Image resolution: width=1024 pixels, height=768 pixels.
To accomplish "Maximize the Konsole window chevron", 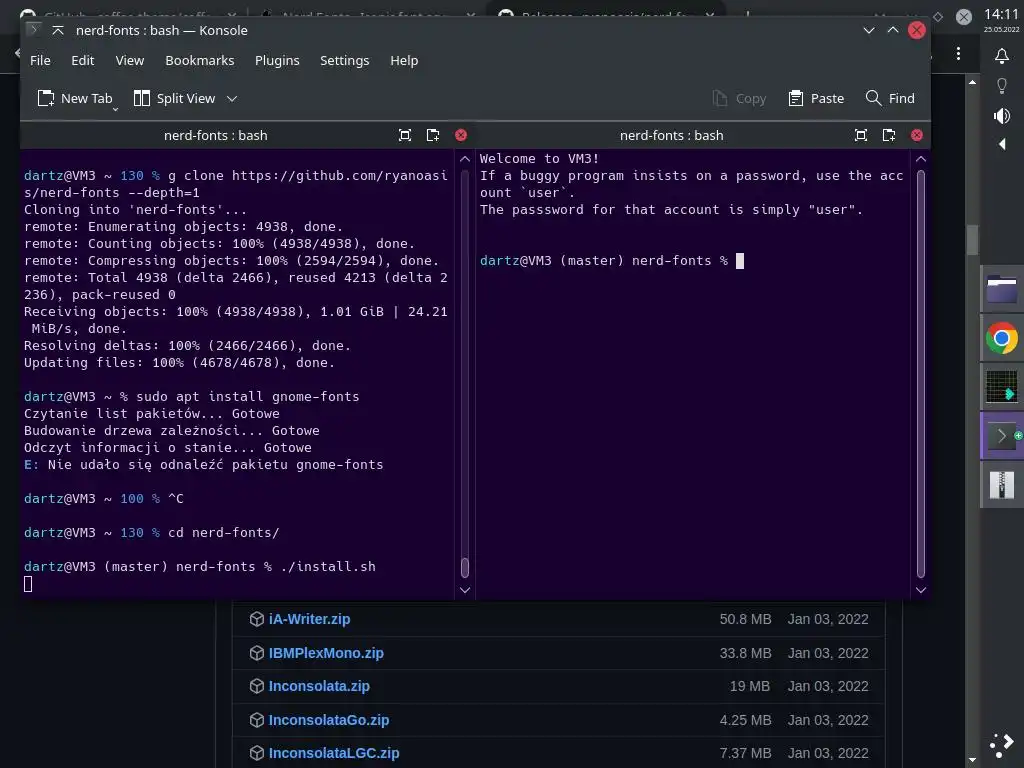I will 893,30.
